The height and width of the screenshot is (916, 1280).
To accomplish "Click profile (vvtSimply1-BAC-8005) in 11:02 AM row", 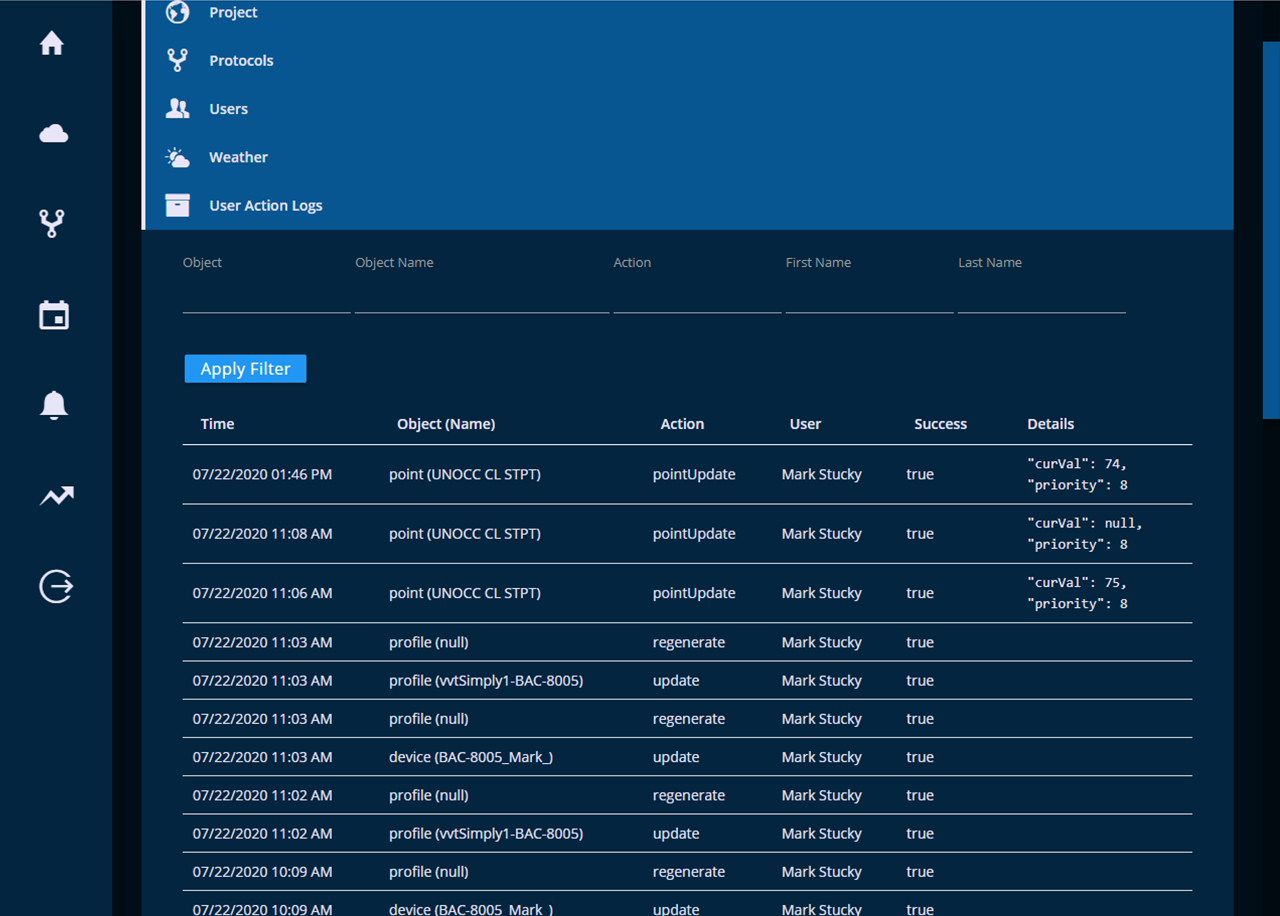I will tap(486, 833).
